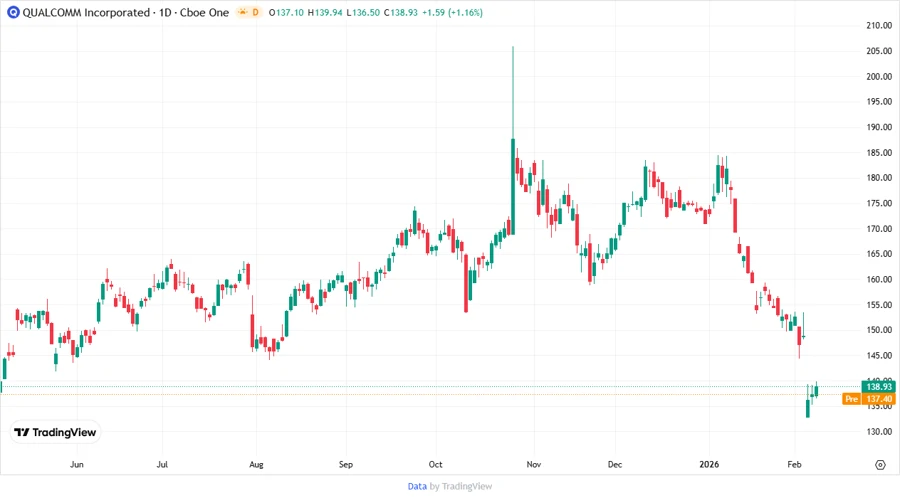Select the 130.00 price axis label
900x498 pixels.
pos(879,431)
